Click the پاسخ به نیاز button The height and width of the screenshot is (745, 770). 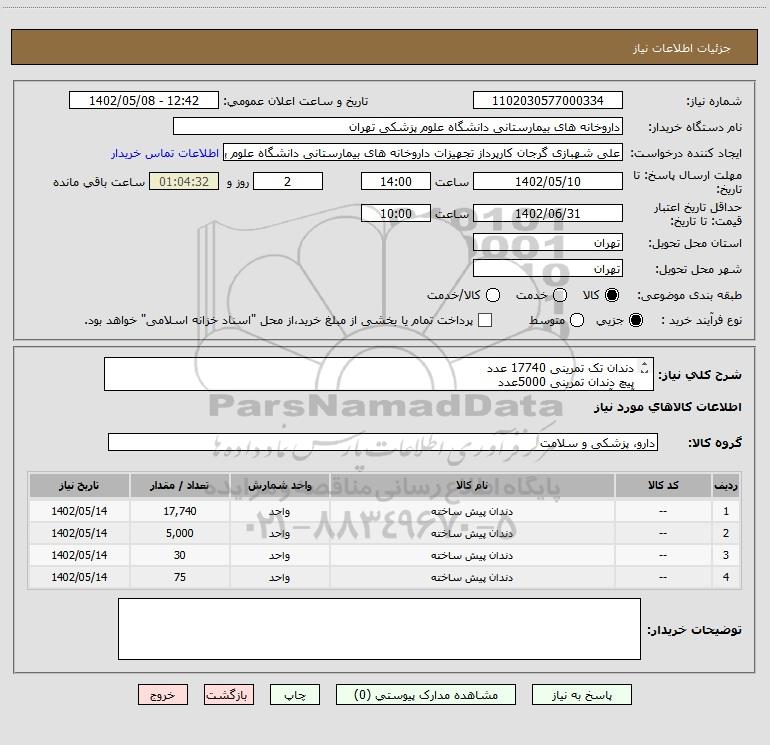point(581,695)
